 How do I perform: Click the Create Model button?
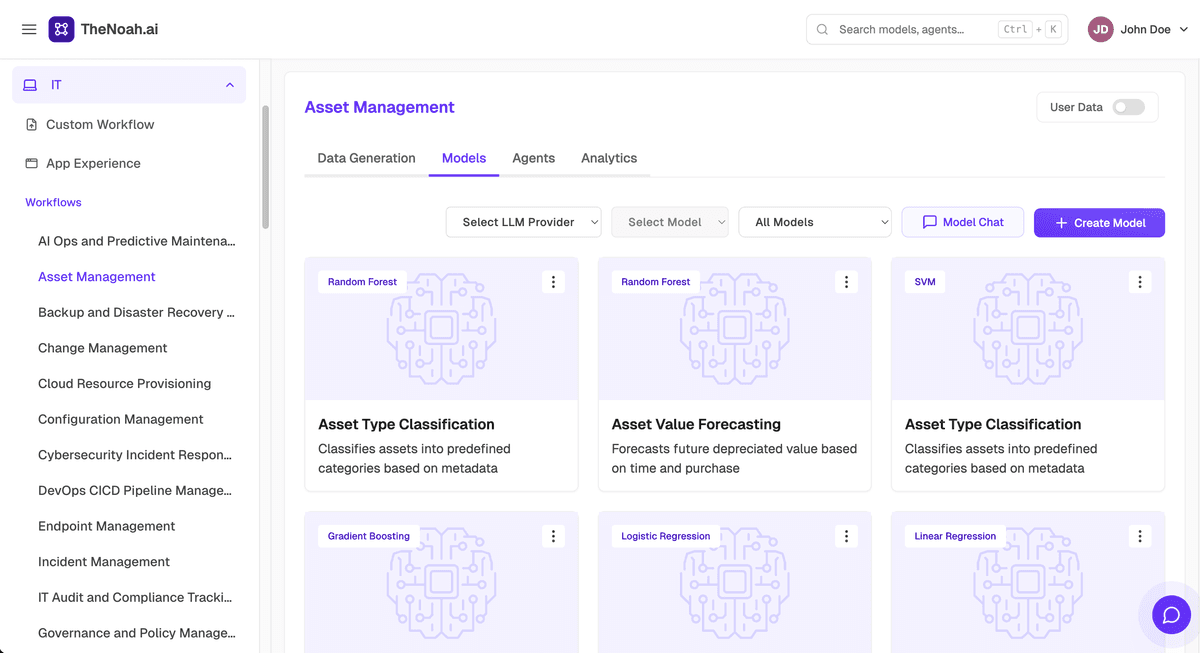[x=1099, y=222]
